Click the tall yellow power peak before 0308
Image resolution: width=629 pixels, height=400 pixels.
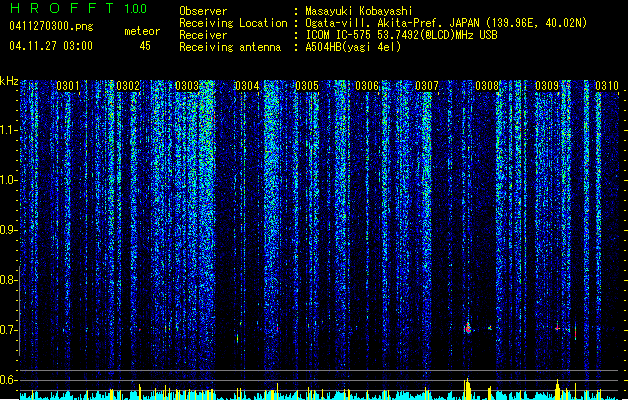point(467,388)
